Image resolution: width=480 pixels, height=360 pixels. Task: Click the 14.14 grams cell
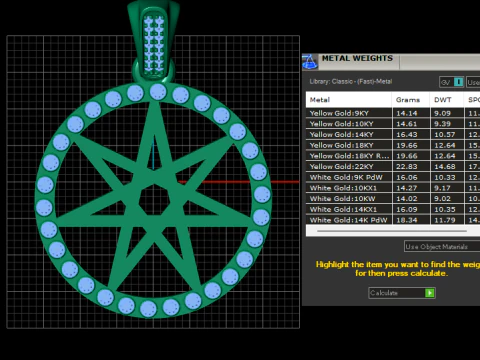point(411,113)
